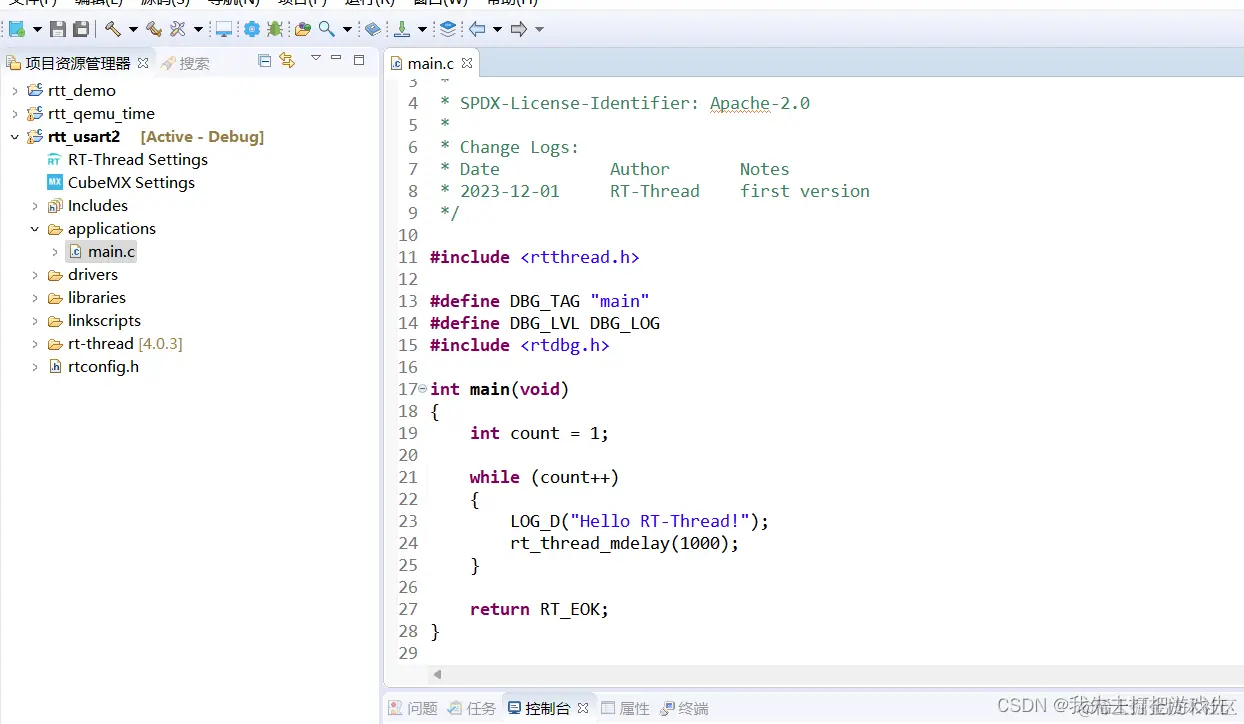
Task: Click the "return RT_EOK;" code line
Action: (x=539, y=609)
